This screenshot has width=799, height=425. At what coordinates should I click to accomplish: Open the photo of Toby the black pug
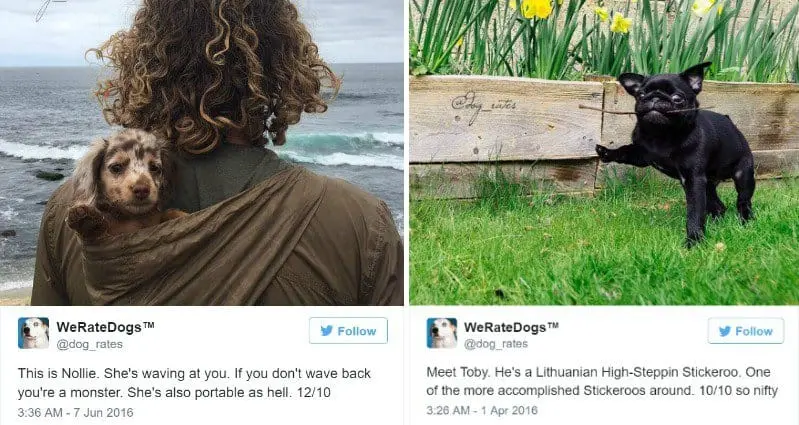604,152
